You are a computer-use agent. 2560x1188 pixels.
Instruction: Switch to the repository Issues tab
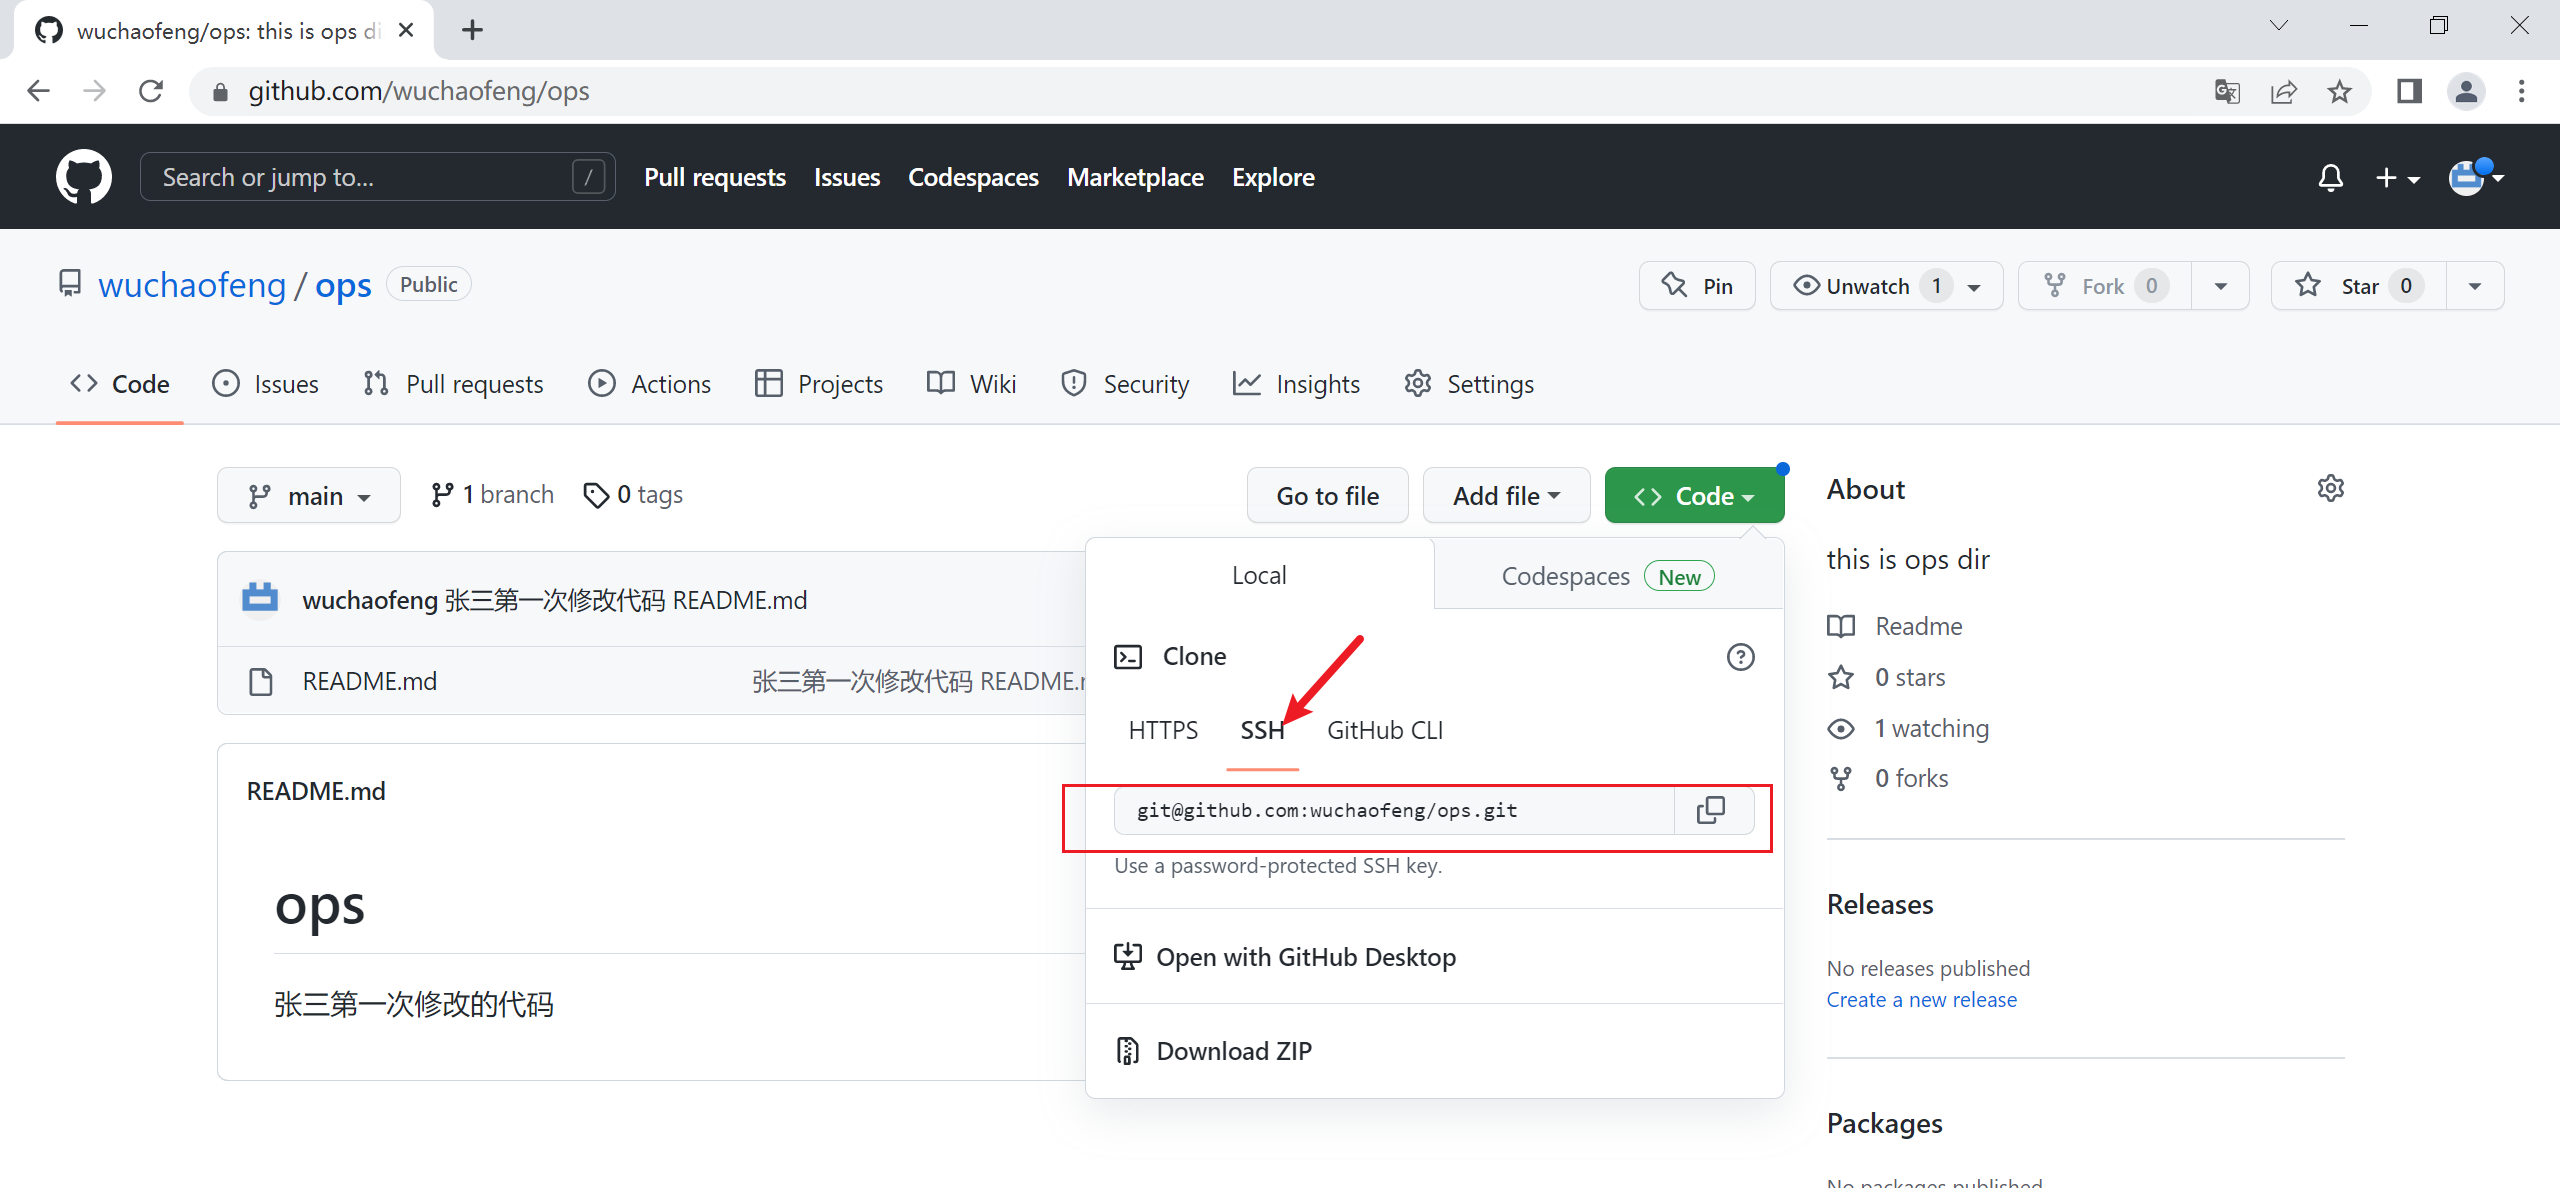click(x=266, y=384)
